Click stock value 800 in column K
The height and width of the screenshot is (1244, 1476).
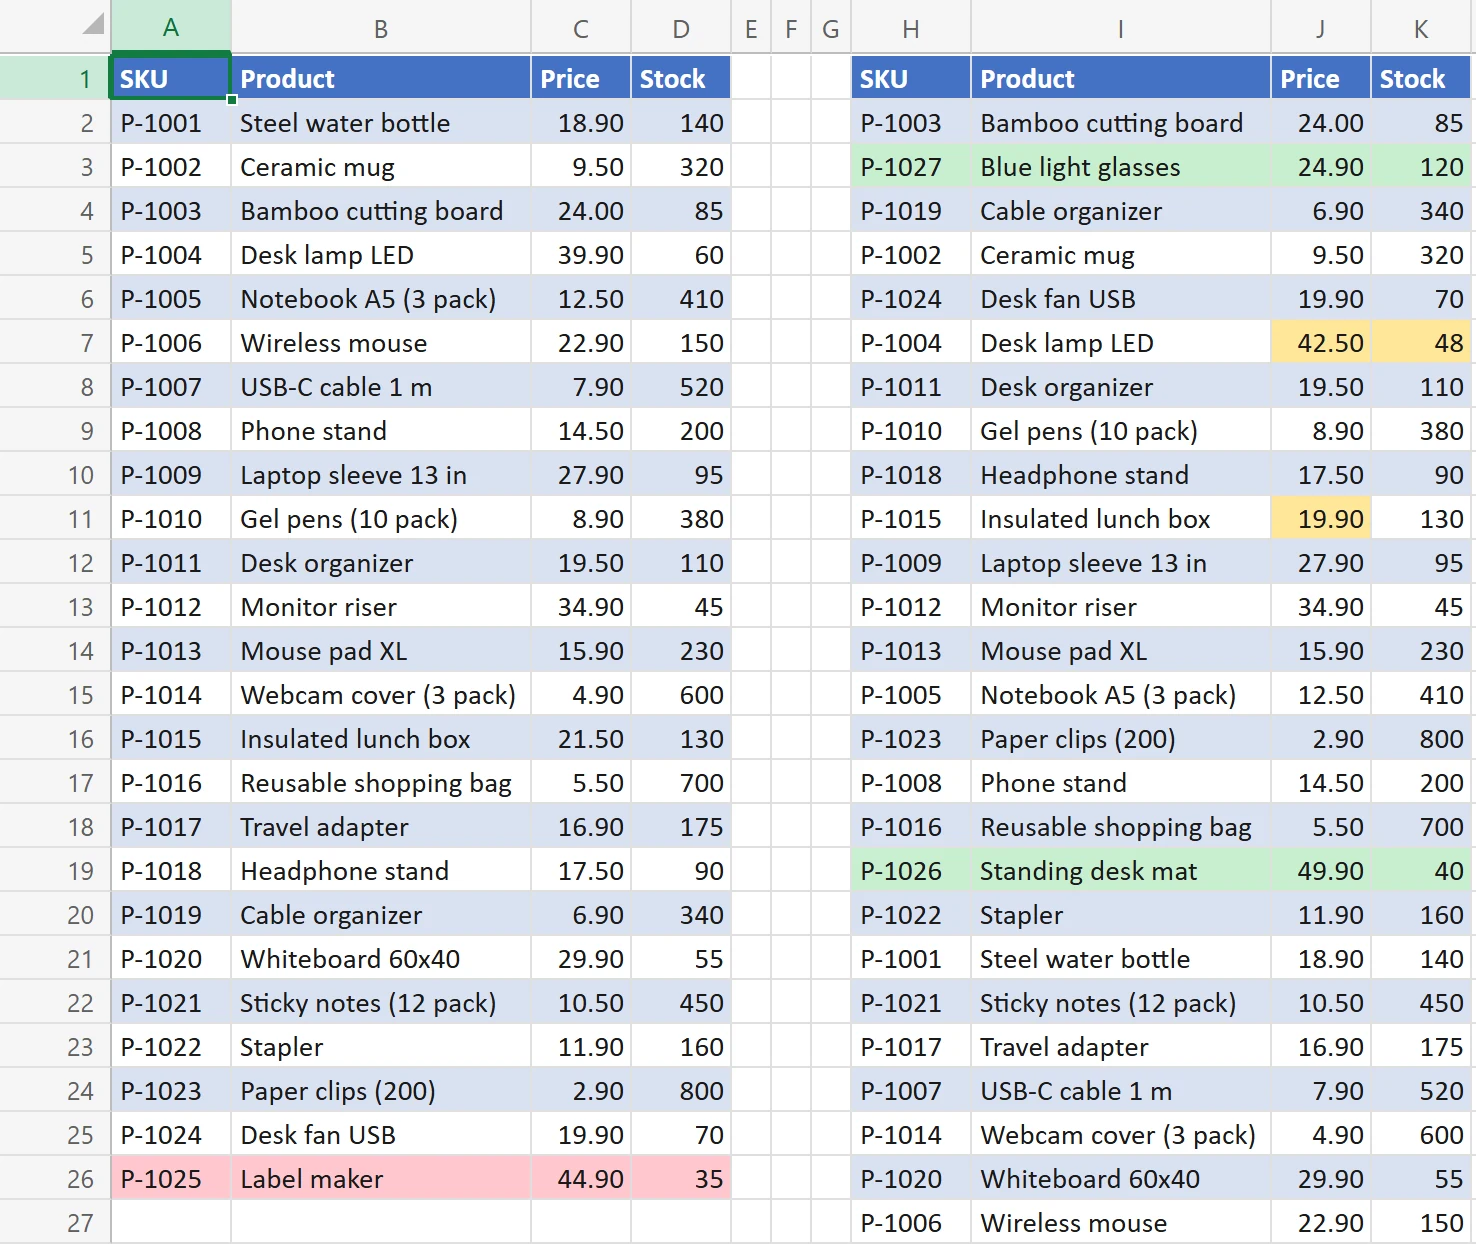click(1421, 739)
